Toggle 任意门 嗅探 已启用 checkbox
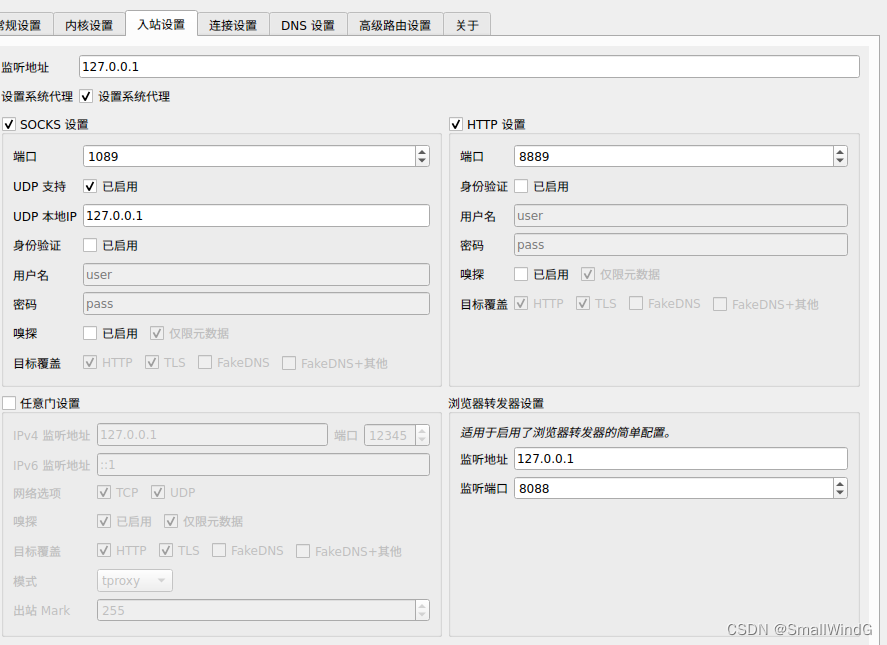Screen dimensions: 887x645 (x=104, y=521)
